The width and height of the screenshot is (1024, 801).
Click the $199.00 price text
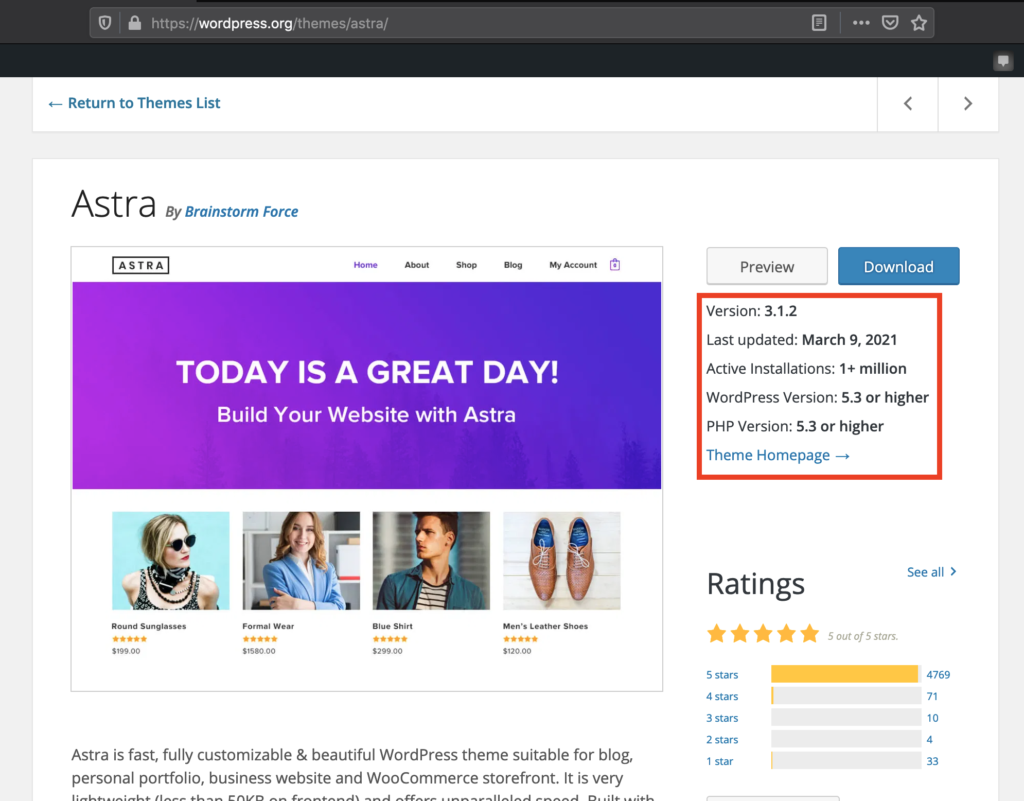(126, 651)
